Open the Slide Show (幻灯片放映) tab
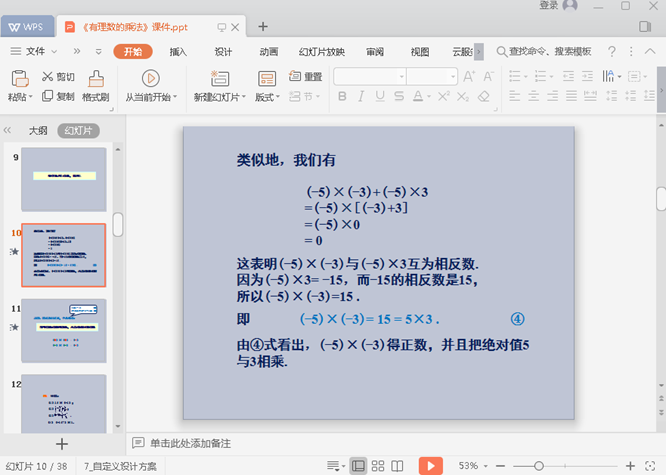Image resolution: width=666 pixels, height=475 pixels. click(322, 52)
